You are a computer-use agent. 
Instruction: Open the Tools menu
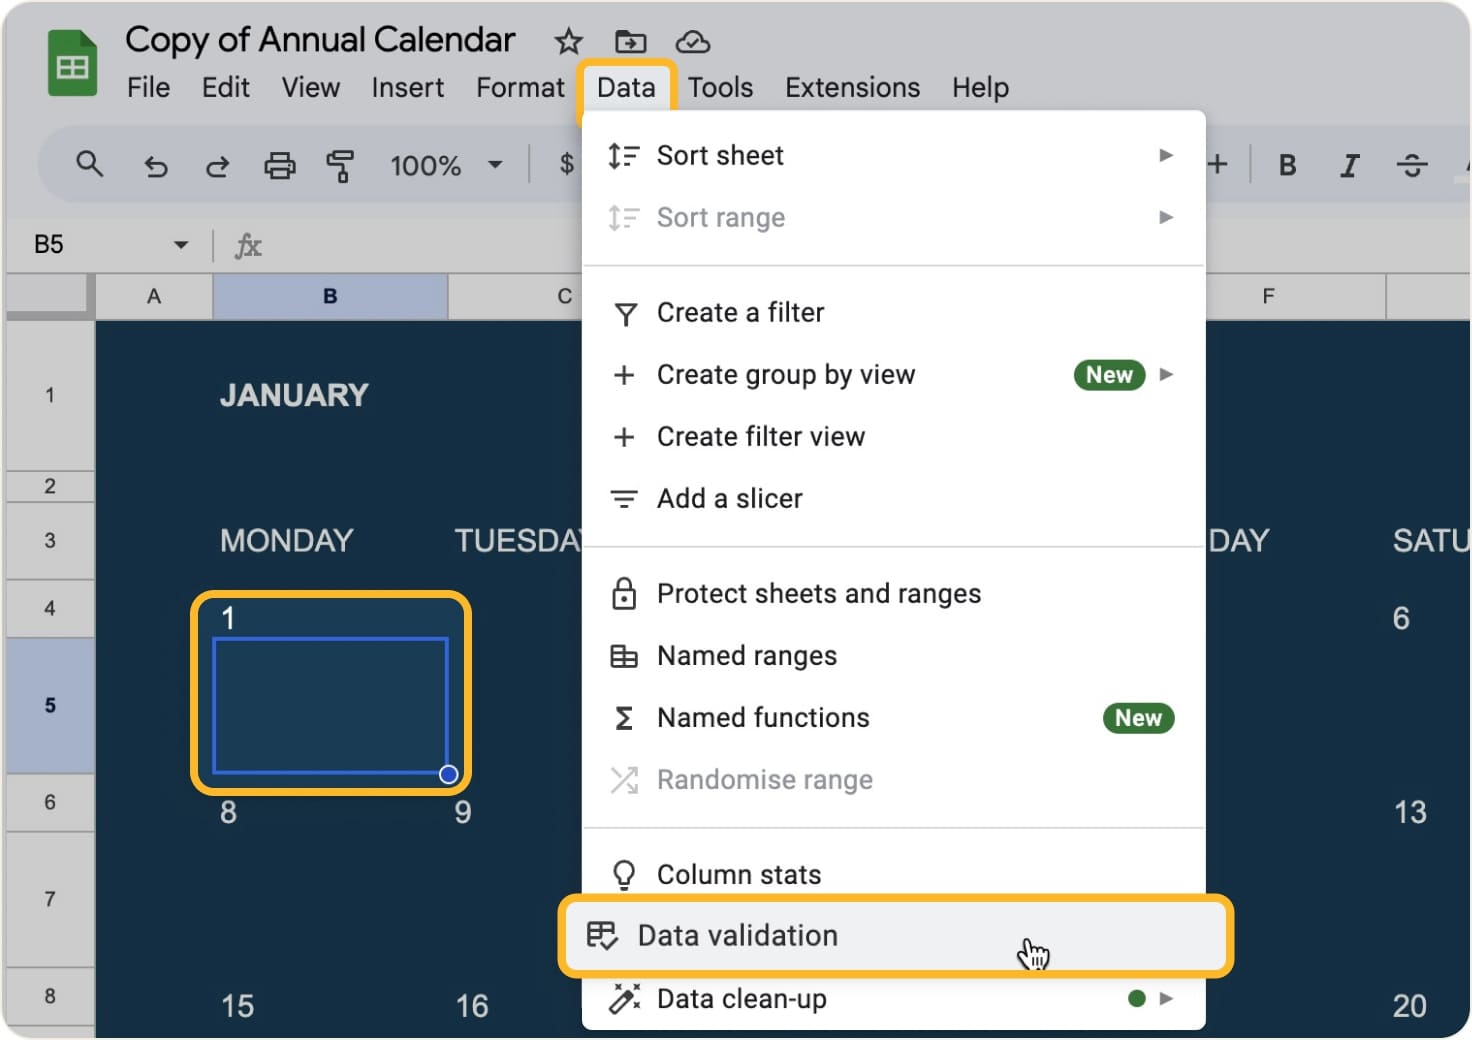(x=720, y=88)
